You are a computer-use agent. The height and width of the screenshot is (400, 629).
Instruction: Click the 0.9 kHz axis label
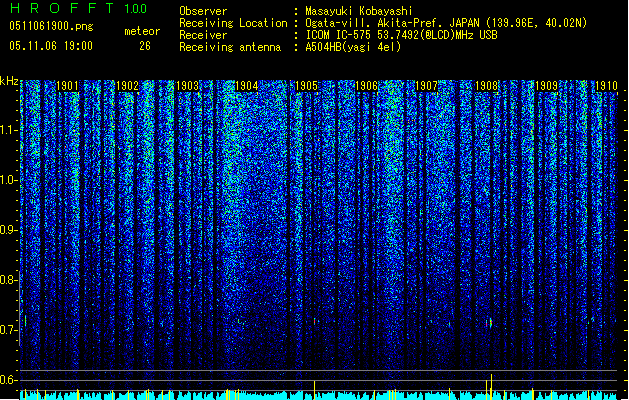8,230
